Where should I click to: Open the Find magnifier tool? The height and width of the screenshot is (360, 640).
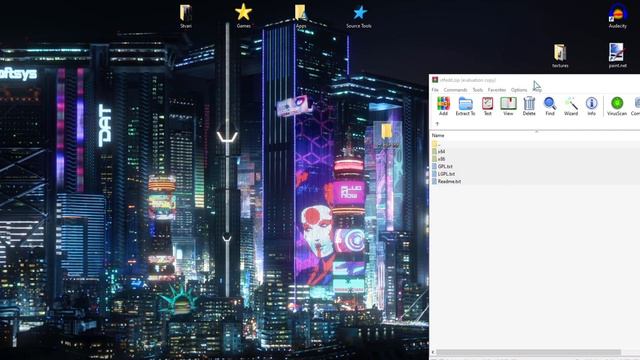550,106
